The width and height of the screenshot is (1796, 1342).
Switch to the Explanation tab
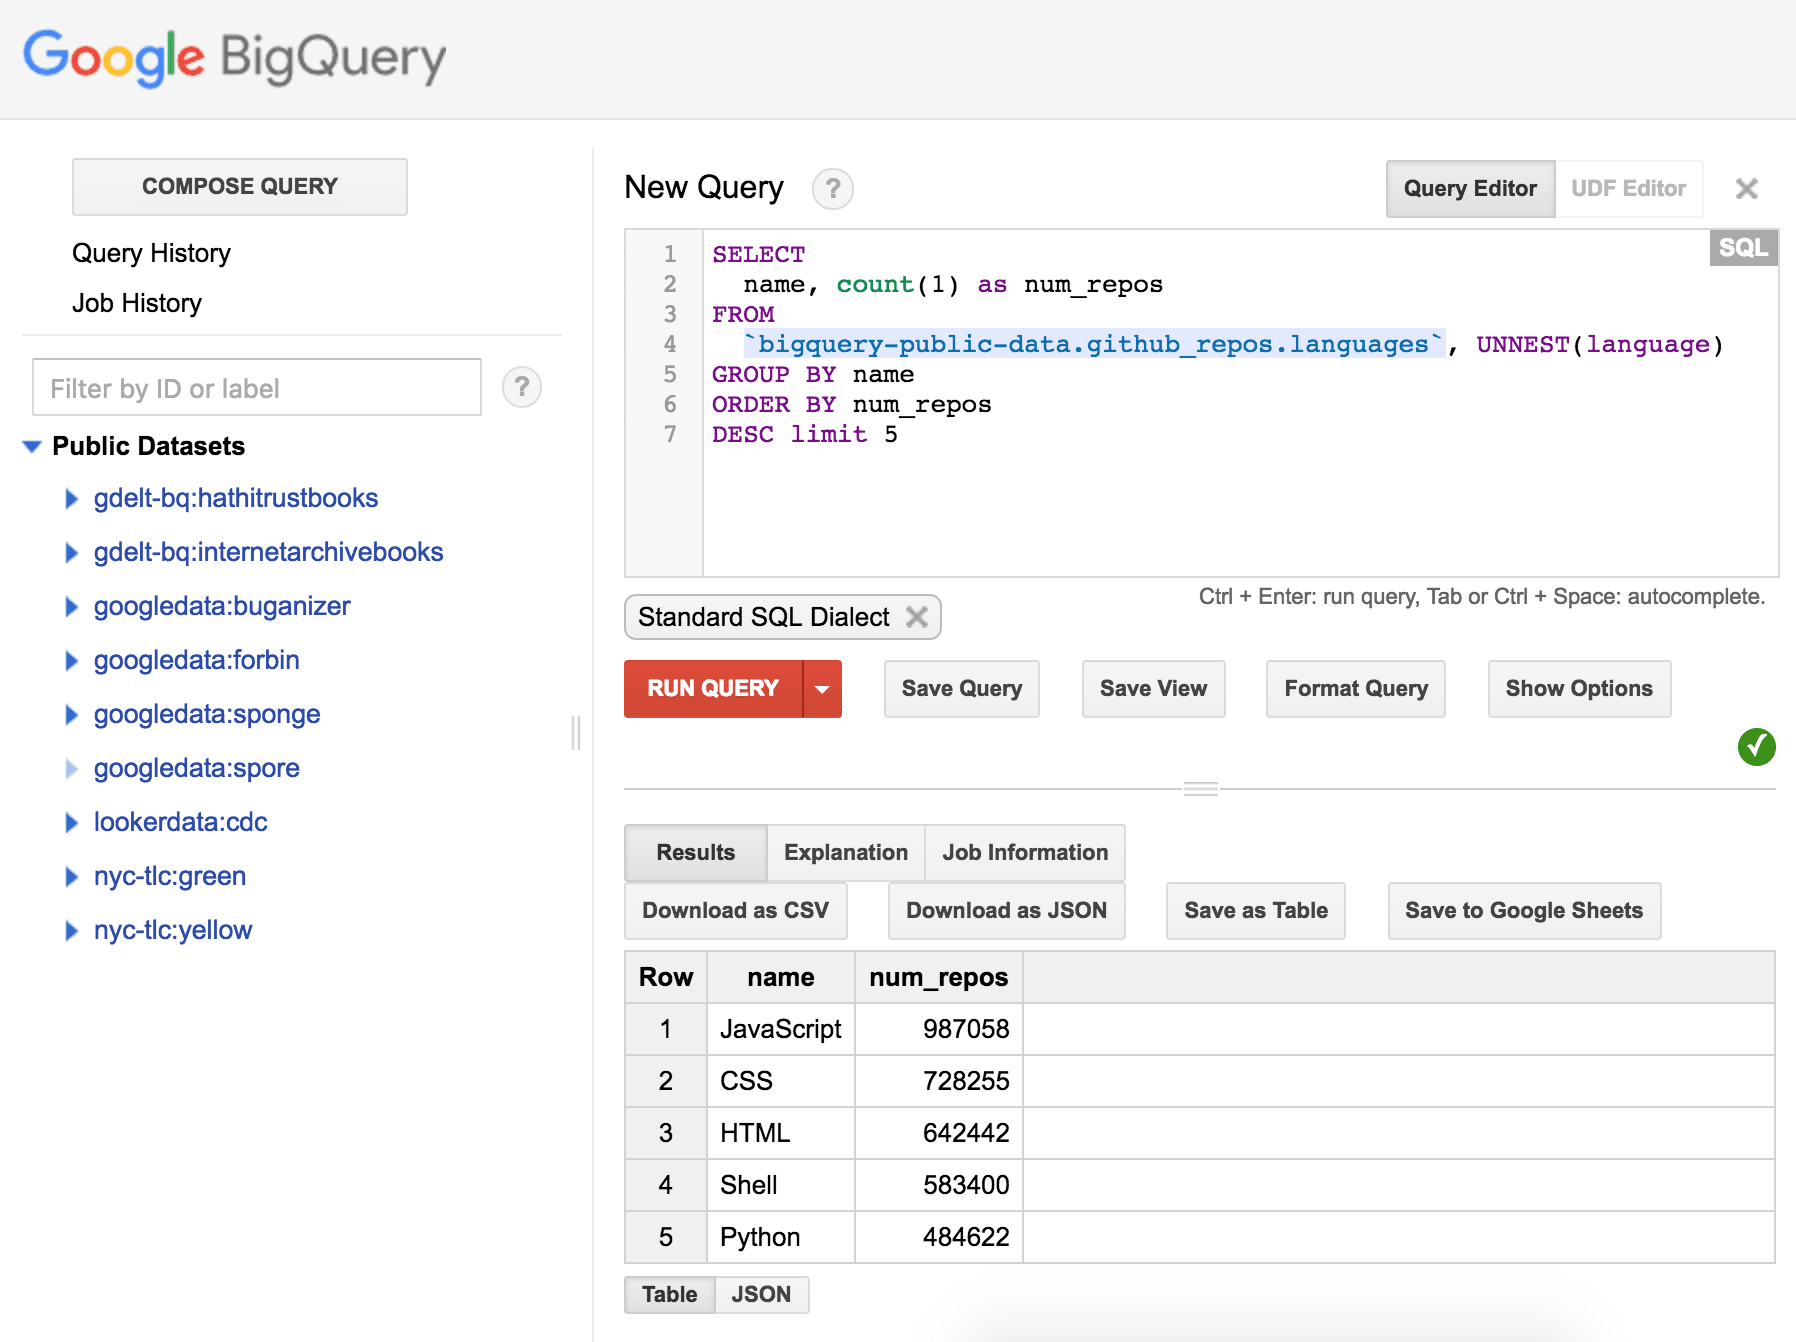point(844,852)
